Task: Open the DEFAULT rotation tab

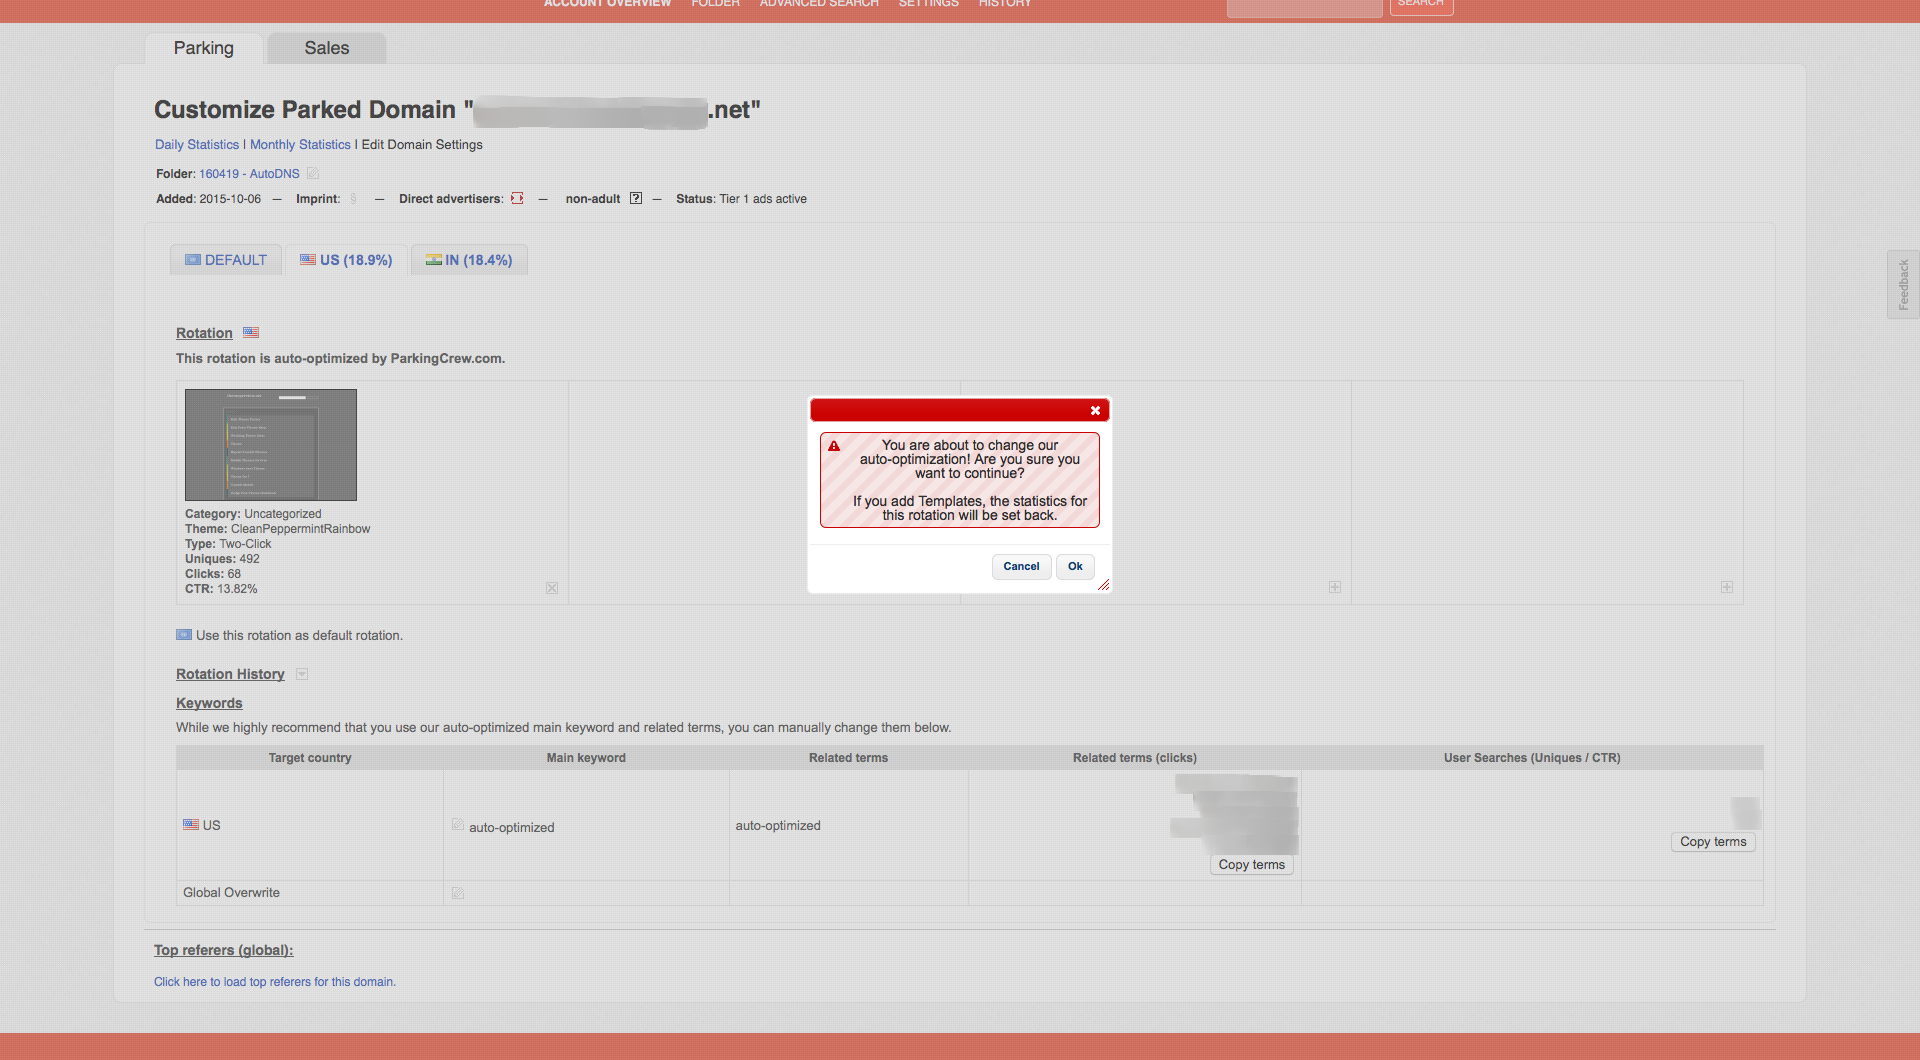Action: [226, 260]
